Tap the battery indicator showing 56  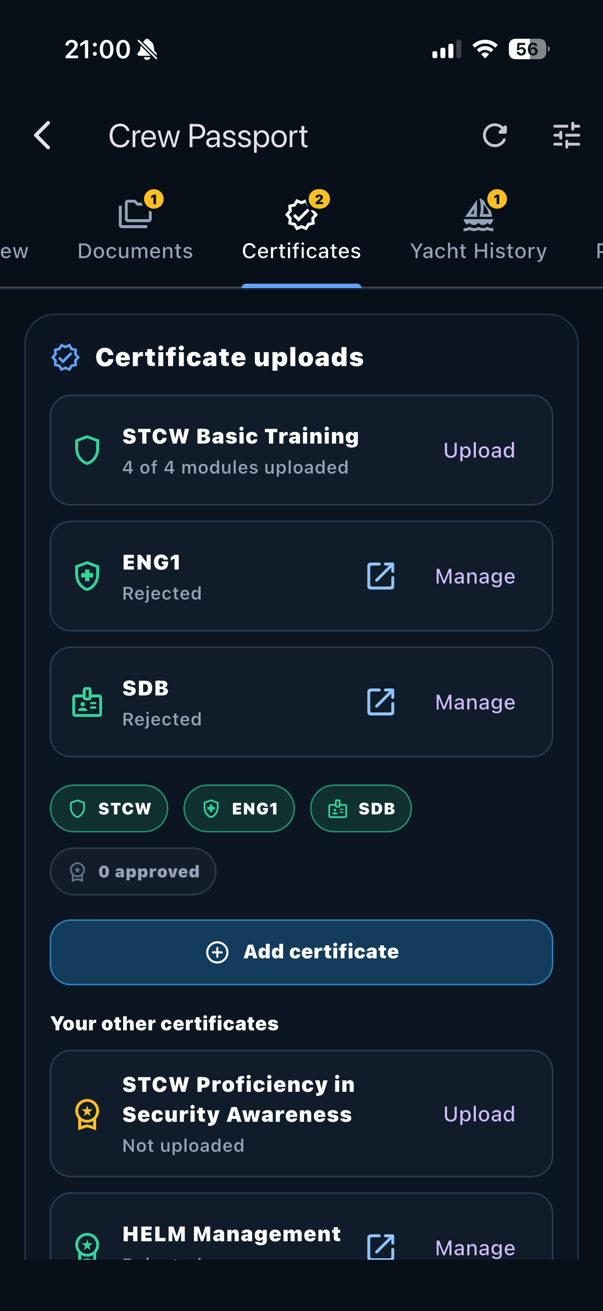coord(528,49)
